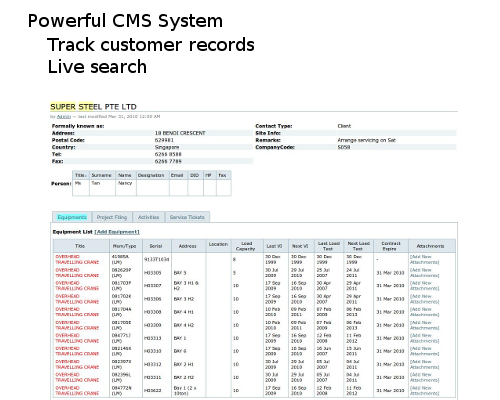Switch to the Activities tab

(x=148, y=217)
